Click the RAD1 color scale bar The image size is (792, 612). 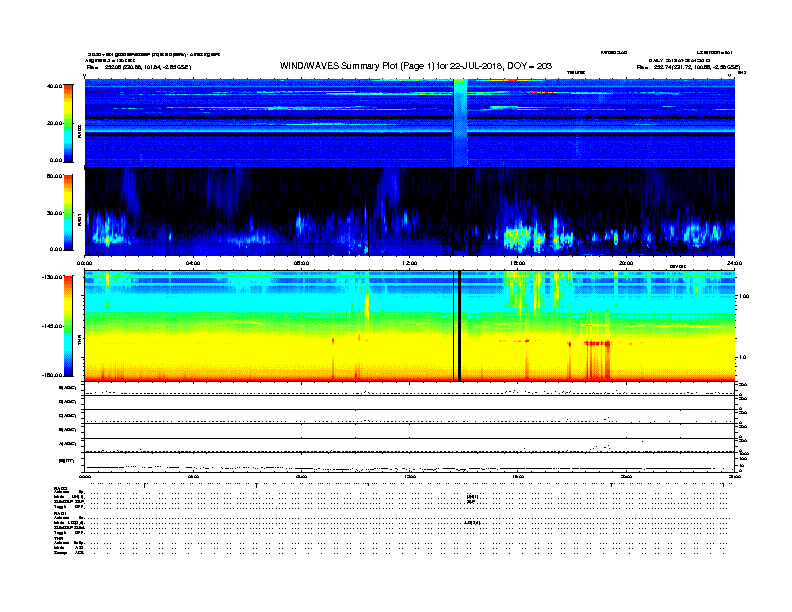68,212
